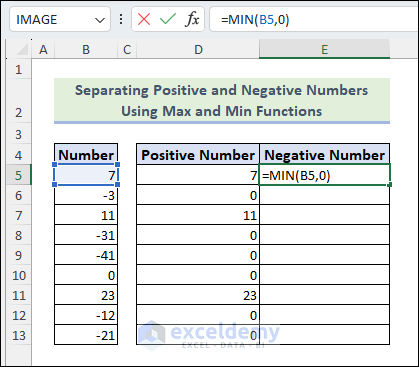This screenshot has height=367, width=419.
Task: Select row 5 header
Action: click(18, 175)
